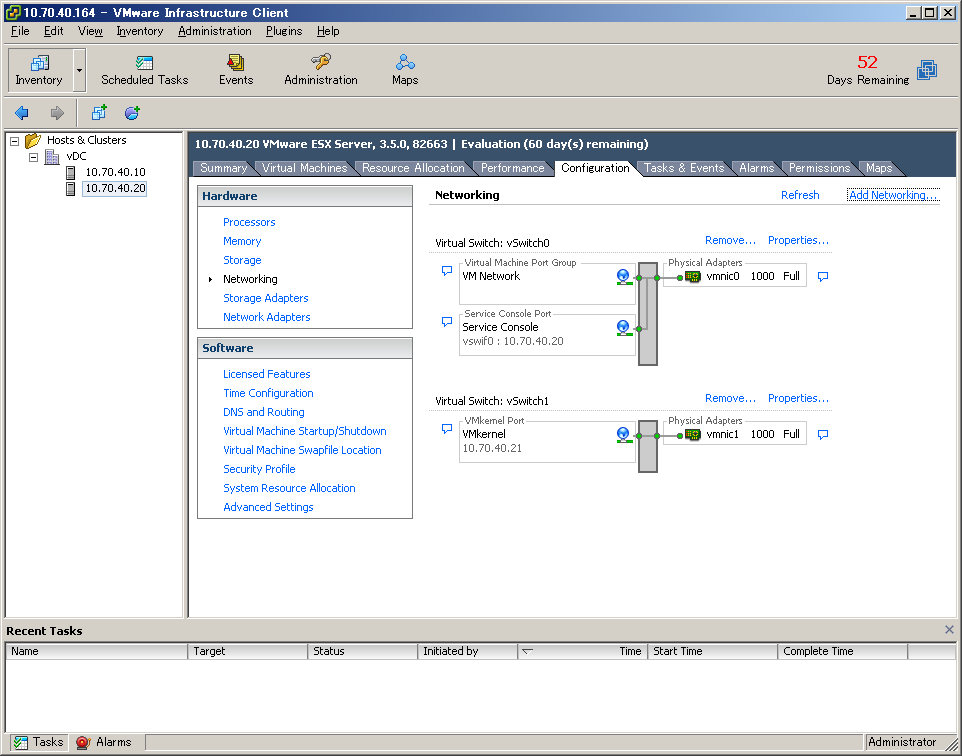Open the Inventory toolbar button
The image size is (962, 756).
pyautogui.click(x=39, y=70)
